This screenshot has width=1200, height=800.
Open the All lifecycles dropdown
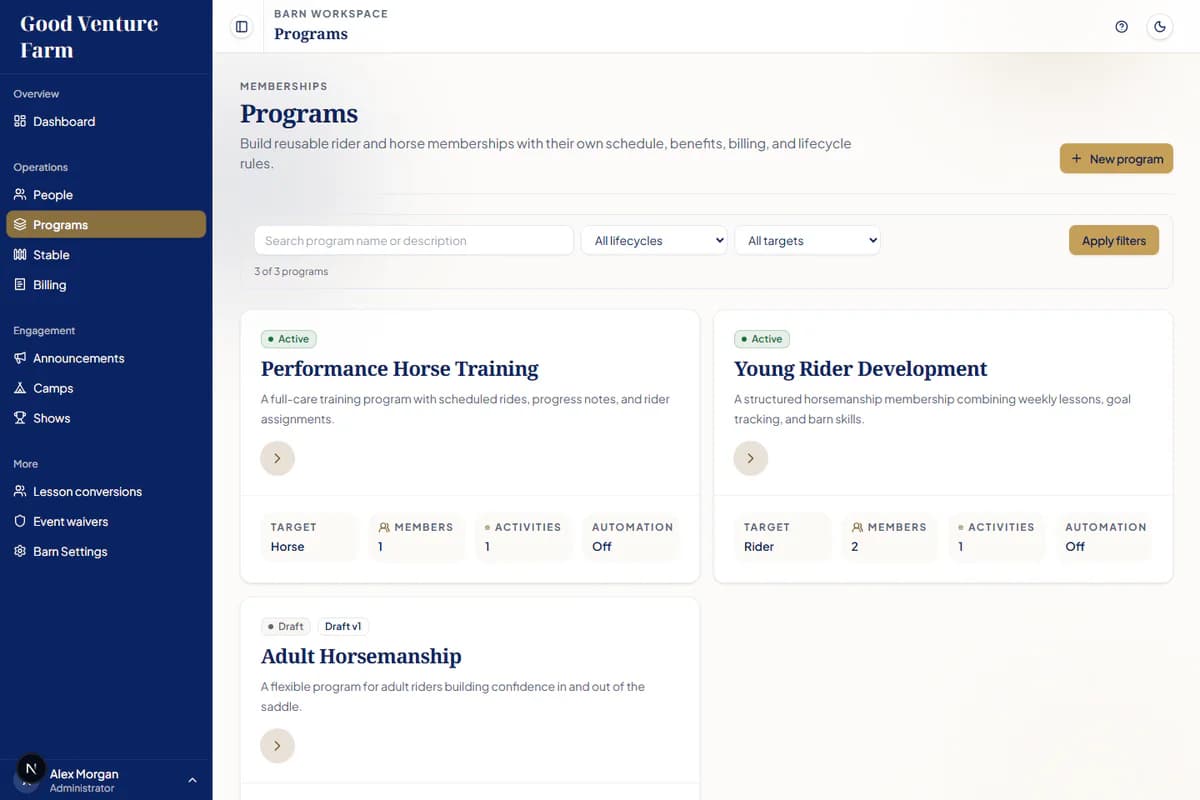click(x=654, y=240)
